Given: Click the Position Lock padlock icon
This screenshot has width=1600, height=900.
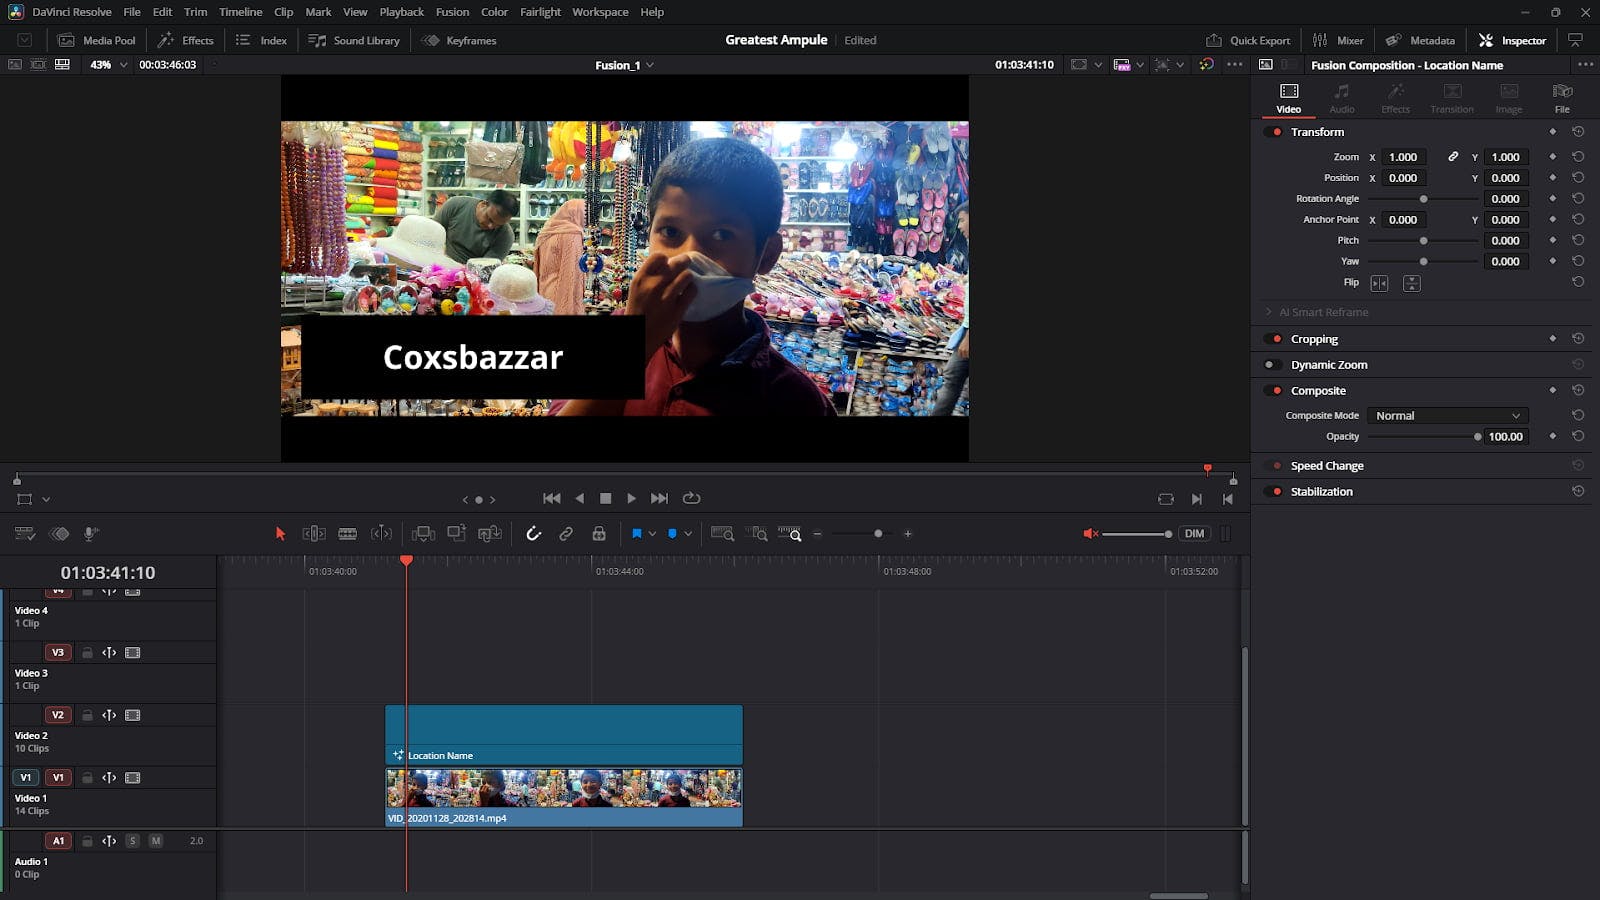Looking at the screenshot, I should tap(599, 534).
